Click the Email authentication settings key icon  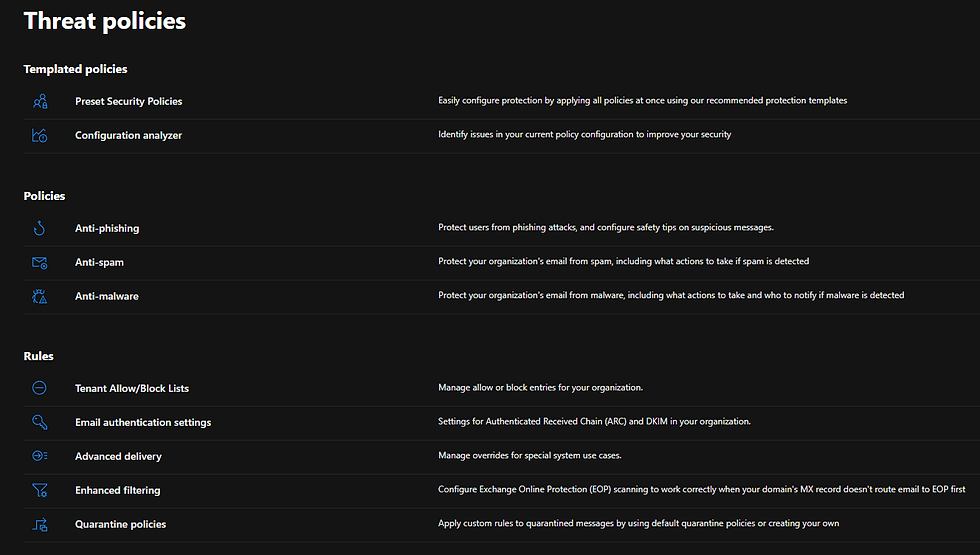pyautogui.click(x=40, y=422)
